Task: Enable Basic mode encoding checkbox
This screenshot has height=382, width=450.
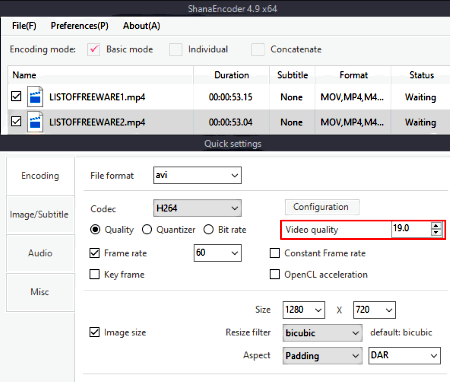Action: click(94, 49)
